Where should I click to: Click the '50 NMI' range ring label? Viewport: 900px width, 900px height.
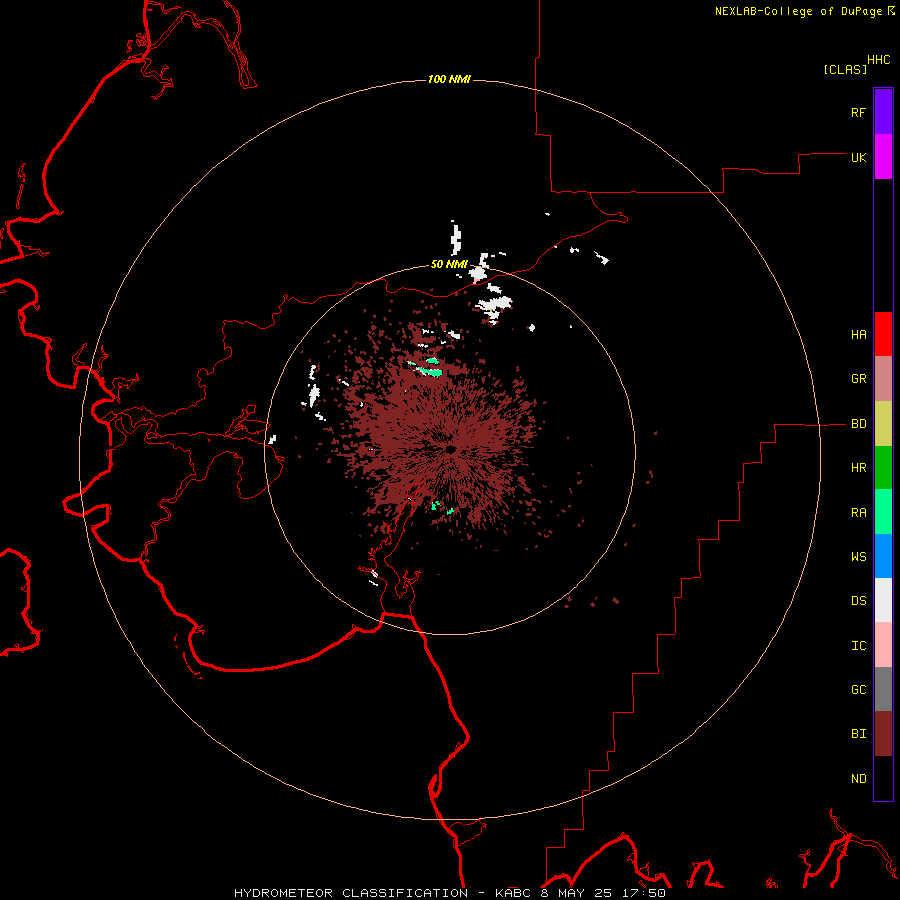(x=449, y=264)
